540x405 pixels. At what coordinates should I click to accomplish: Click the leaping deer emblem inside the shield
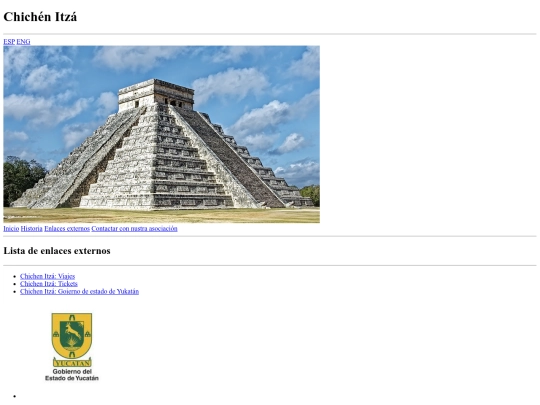pyautogui.click(x=73, y=330)
